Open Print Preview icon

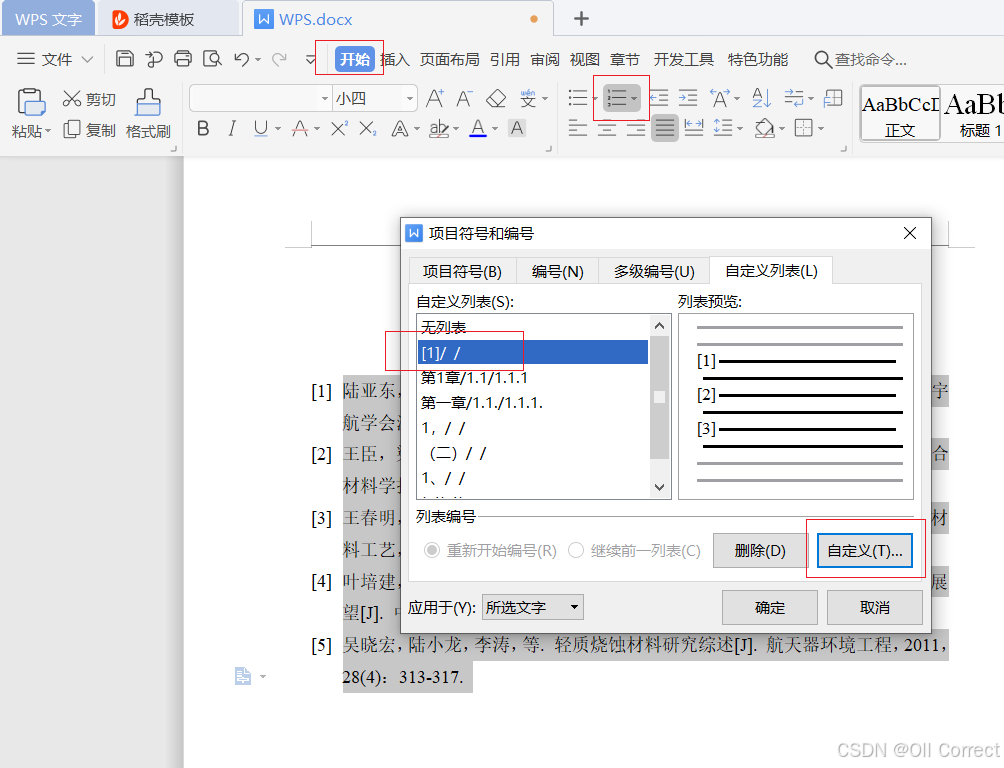(x=212, y=59)
